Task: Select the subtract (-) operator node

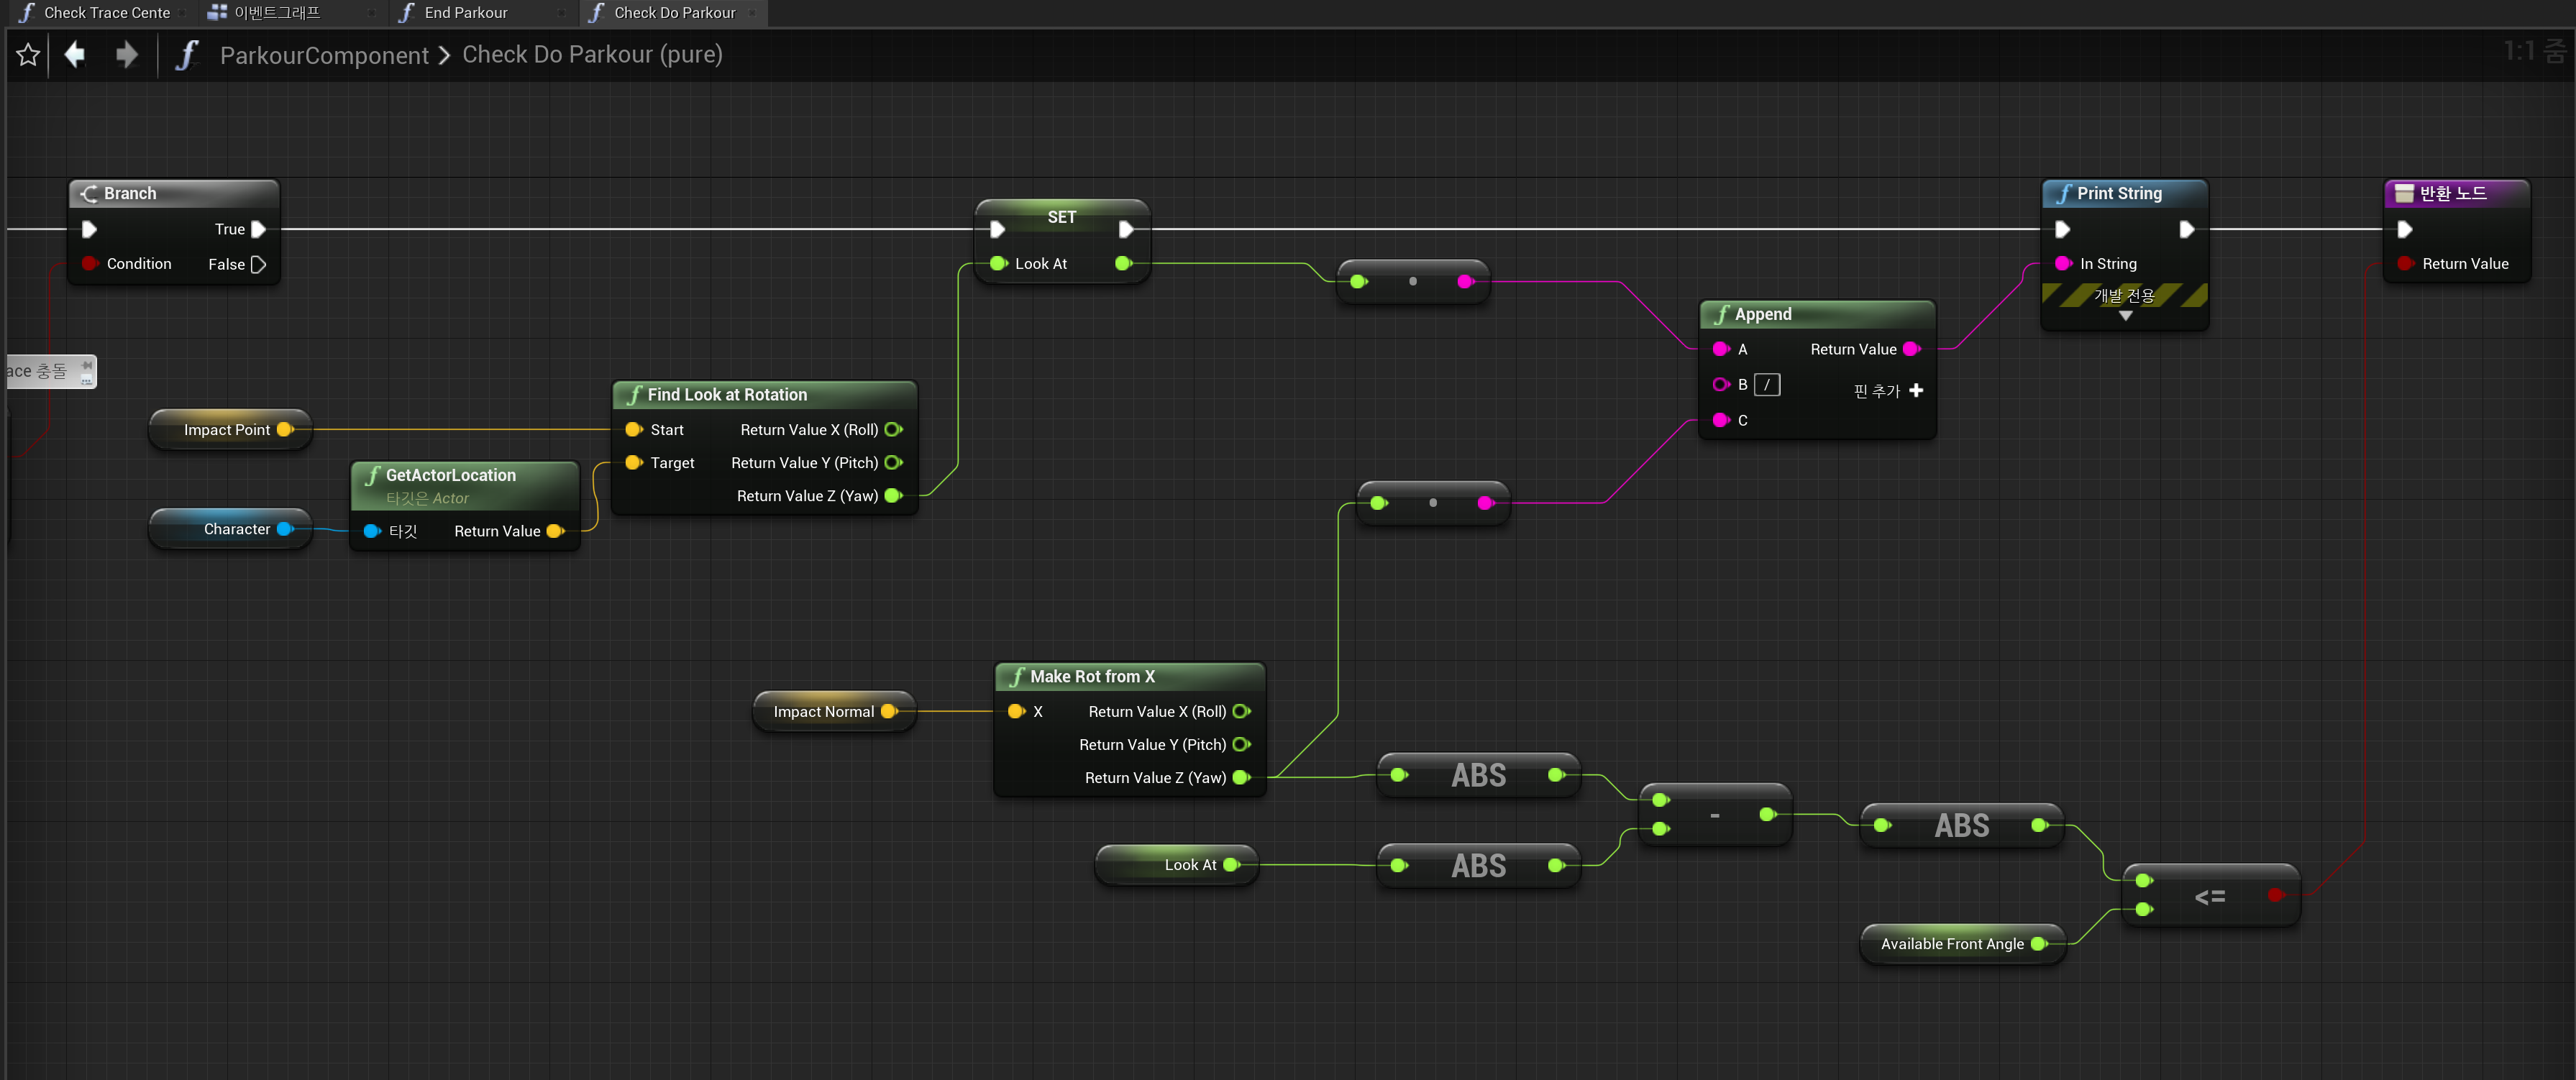Action: tap(1715, 815)
